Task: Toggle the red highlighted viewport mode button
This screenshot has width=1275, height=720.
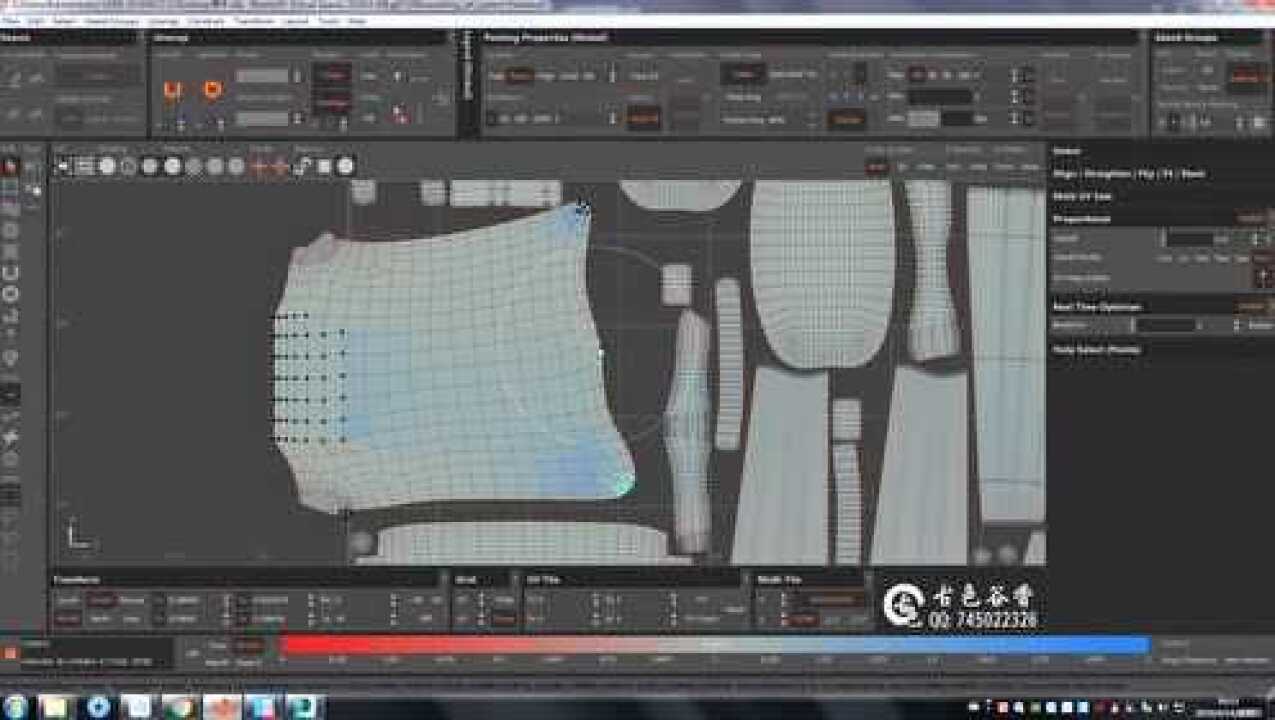Action: click(x=876, y=167)
